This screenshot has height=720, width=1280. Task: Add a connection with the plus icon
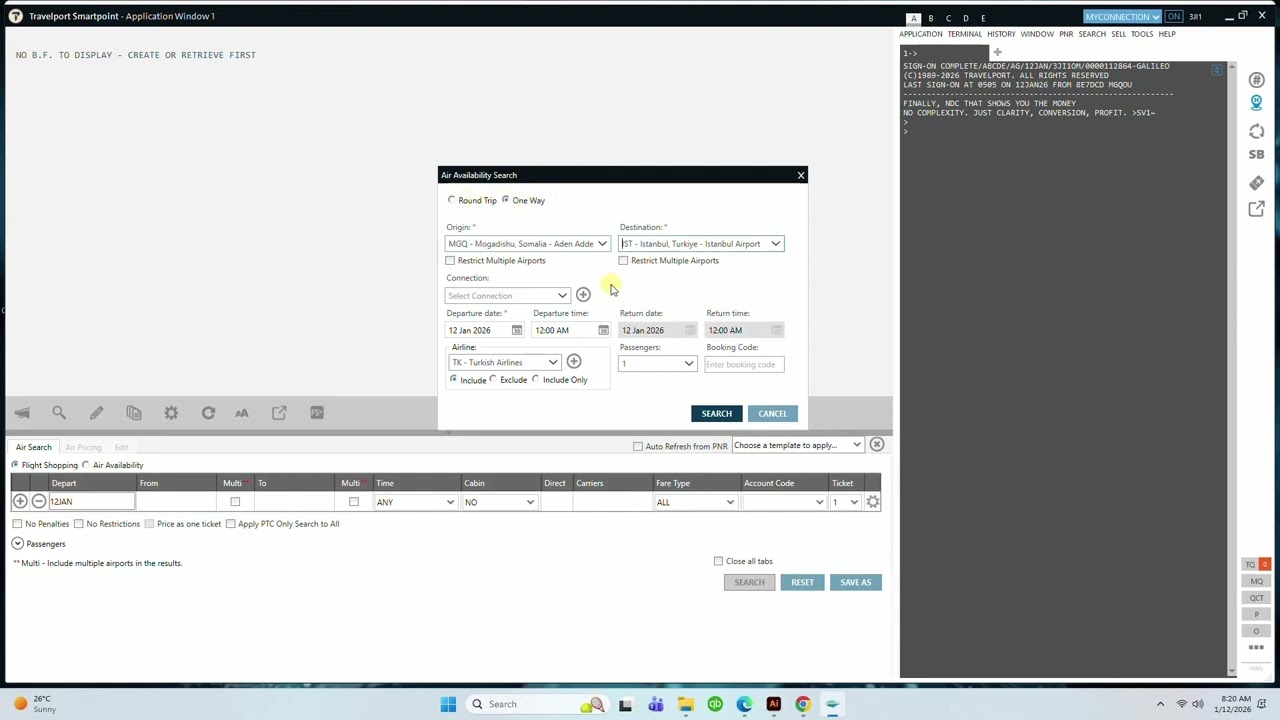coord(583,295)
